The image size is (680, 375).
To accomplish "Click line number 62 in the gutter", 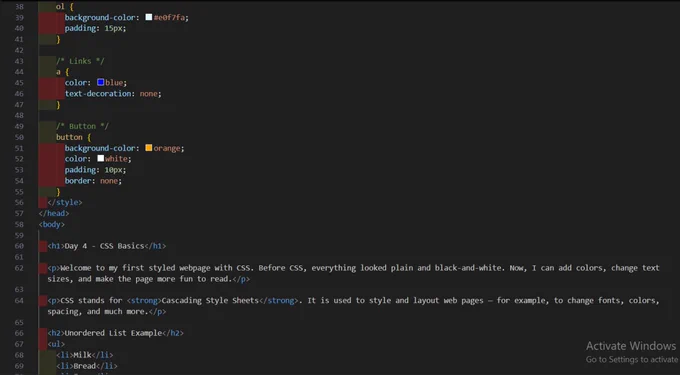I will (19, 268).
